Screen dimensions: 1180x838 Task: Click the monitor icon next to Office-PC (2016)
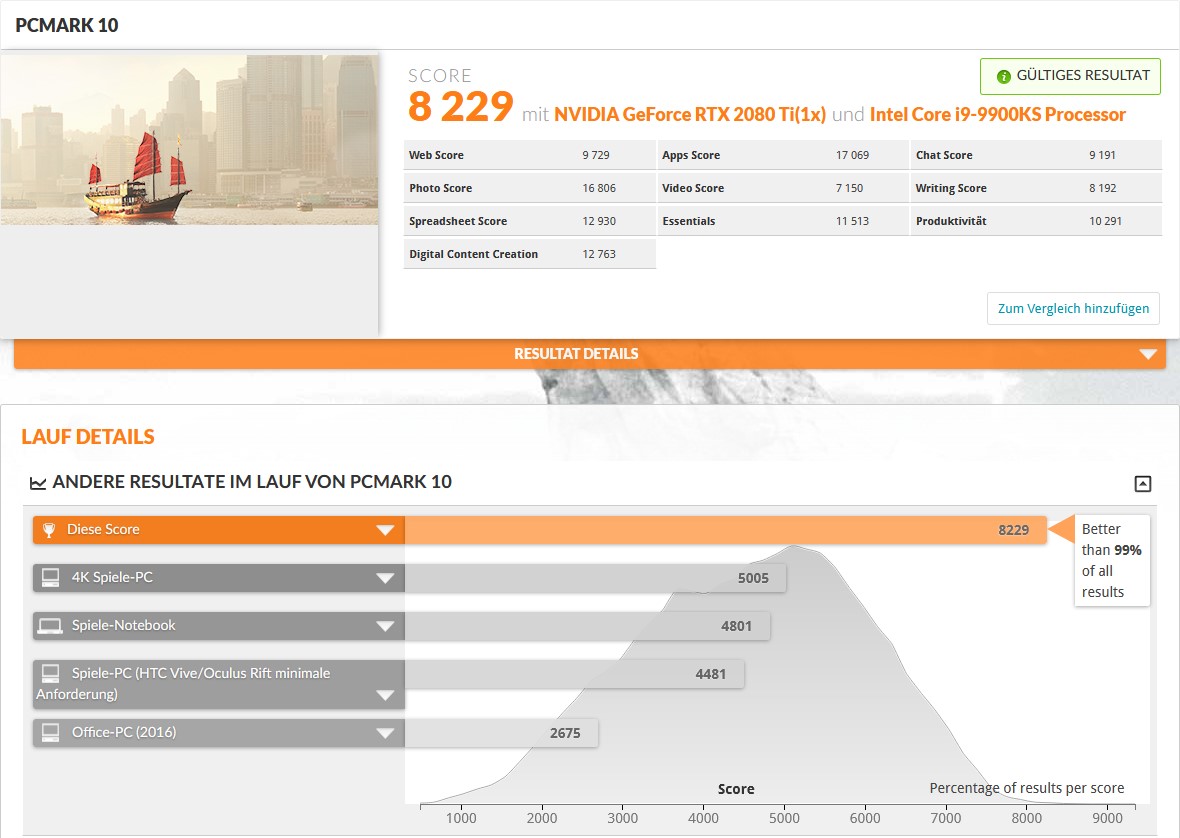pyautogui.click(x=50, y=733)
